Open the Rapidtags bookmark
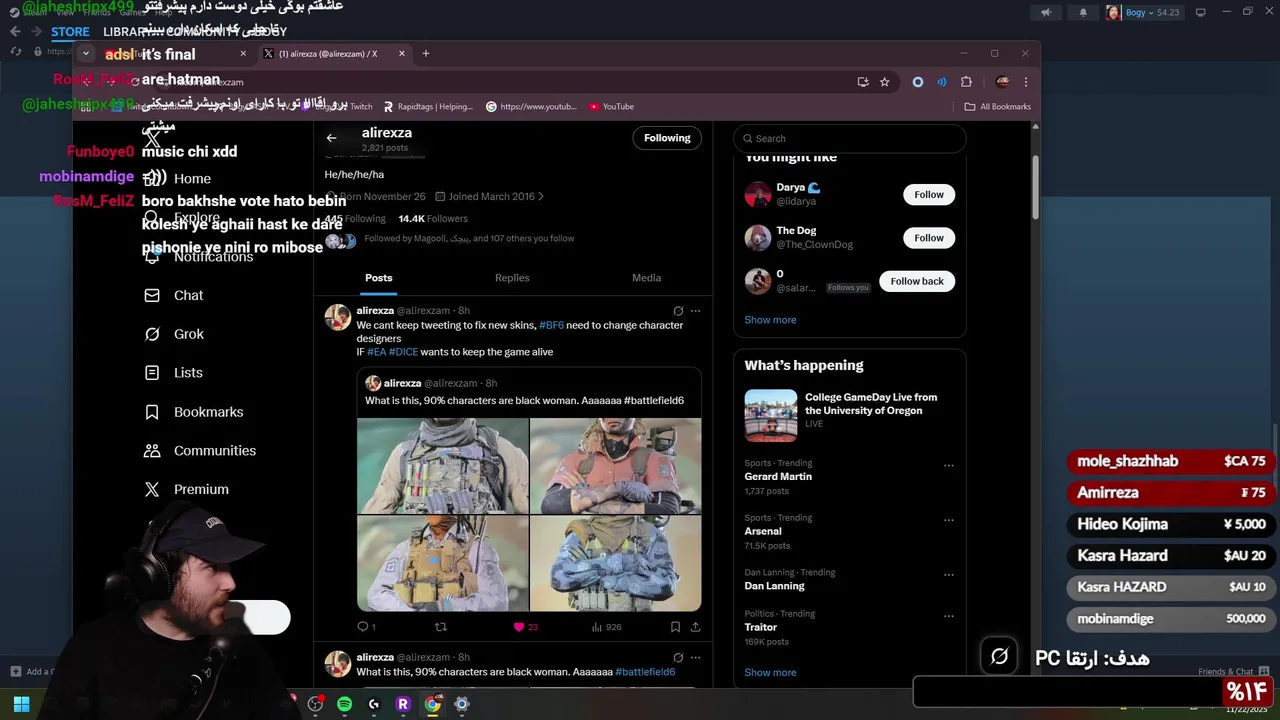Screen dimensions: 1280x720 tap(427, 106)
